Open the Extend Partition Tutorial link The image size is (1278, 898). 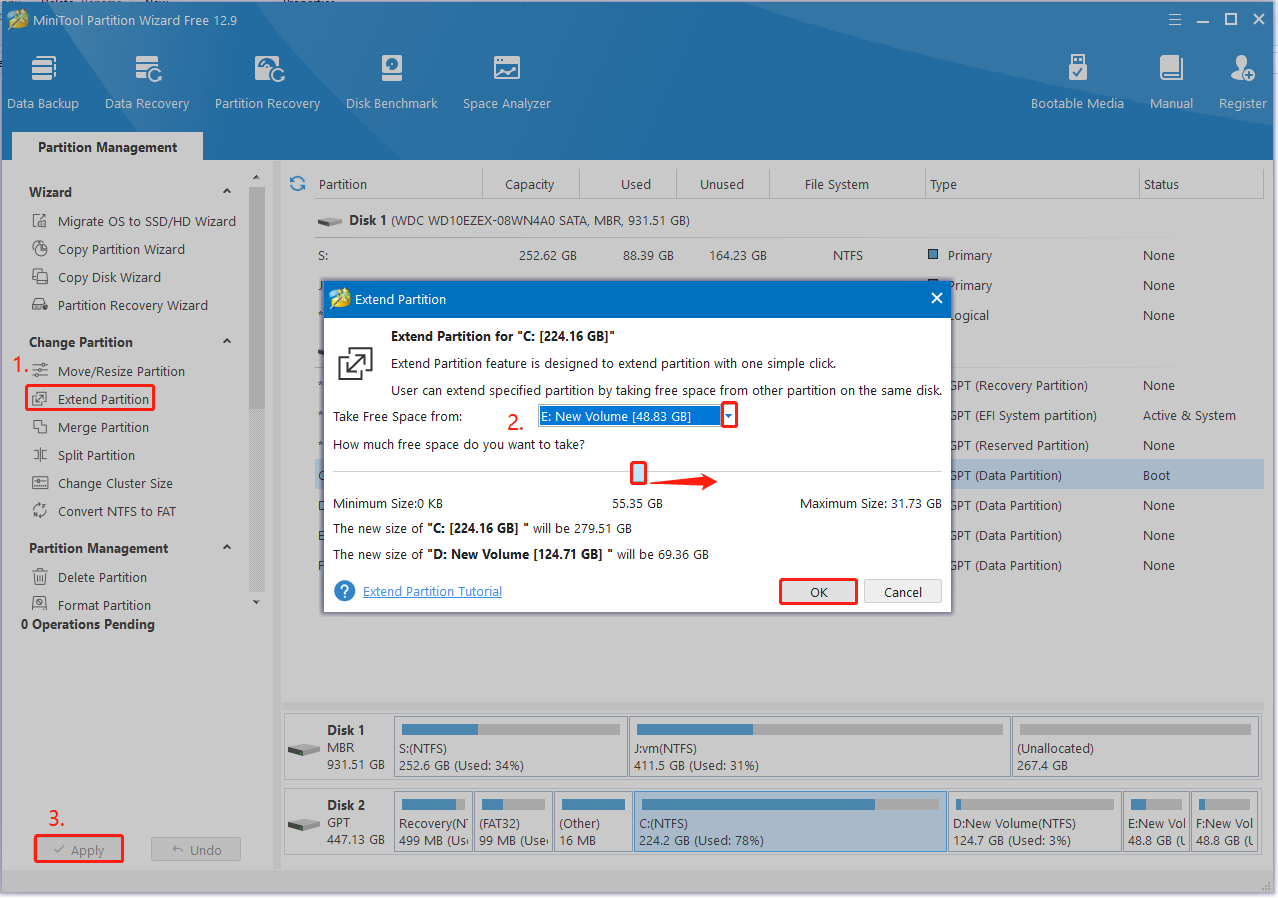coord(432,592)
